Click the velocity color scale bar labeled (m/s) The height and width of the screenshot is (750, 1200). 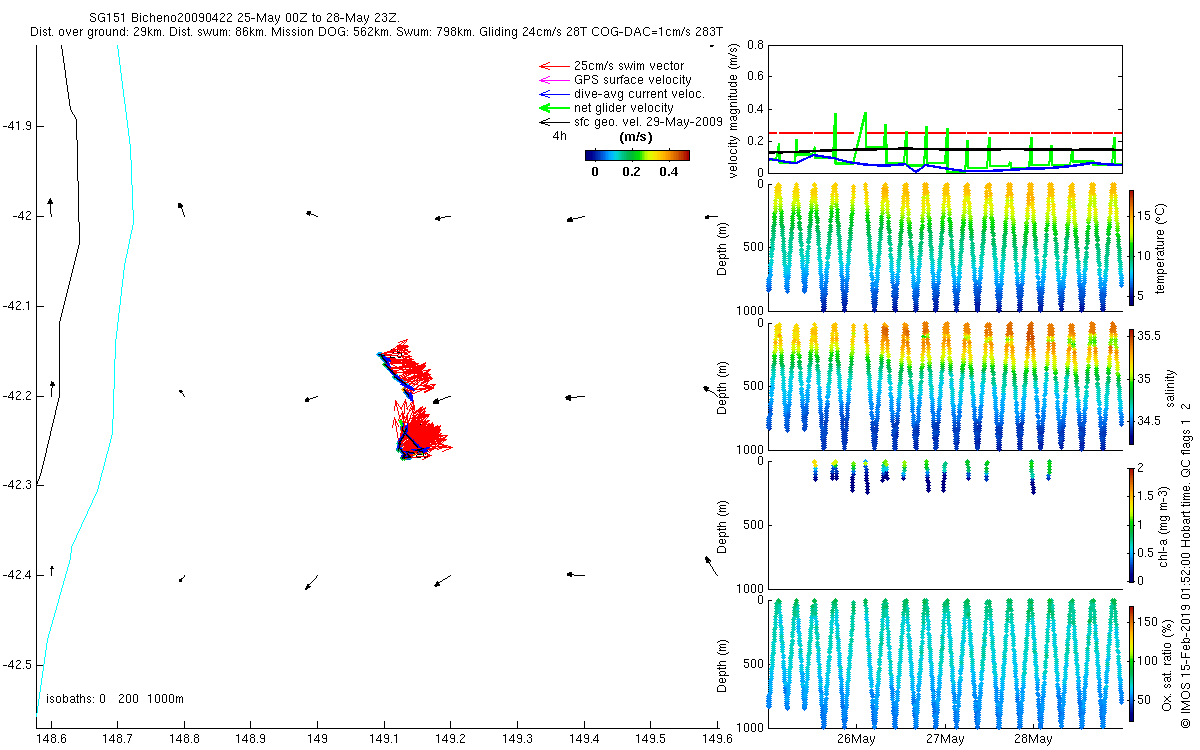(x=637, y=155)
